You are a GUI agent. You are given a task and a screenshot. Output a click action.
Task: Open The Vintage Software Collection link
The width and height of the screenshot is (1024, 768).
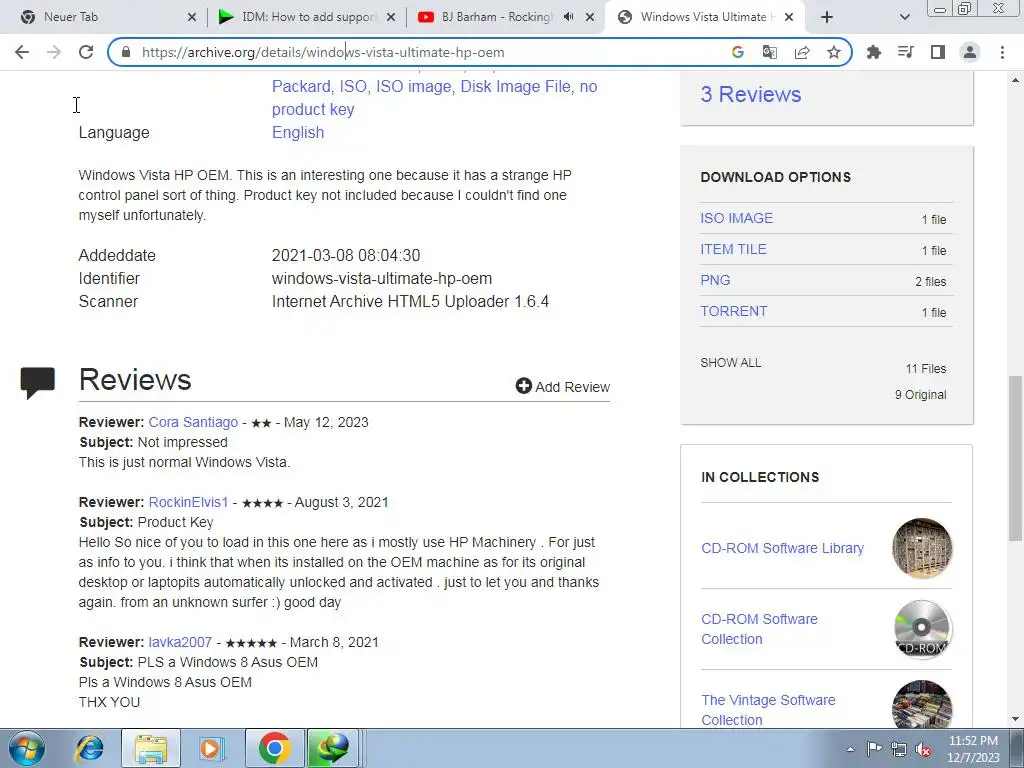(768, 710)
